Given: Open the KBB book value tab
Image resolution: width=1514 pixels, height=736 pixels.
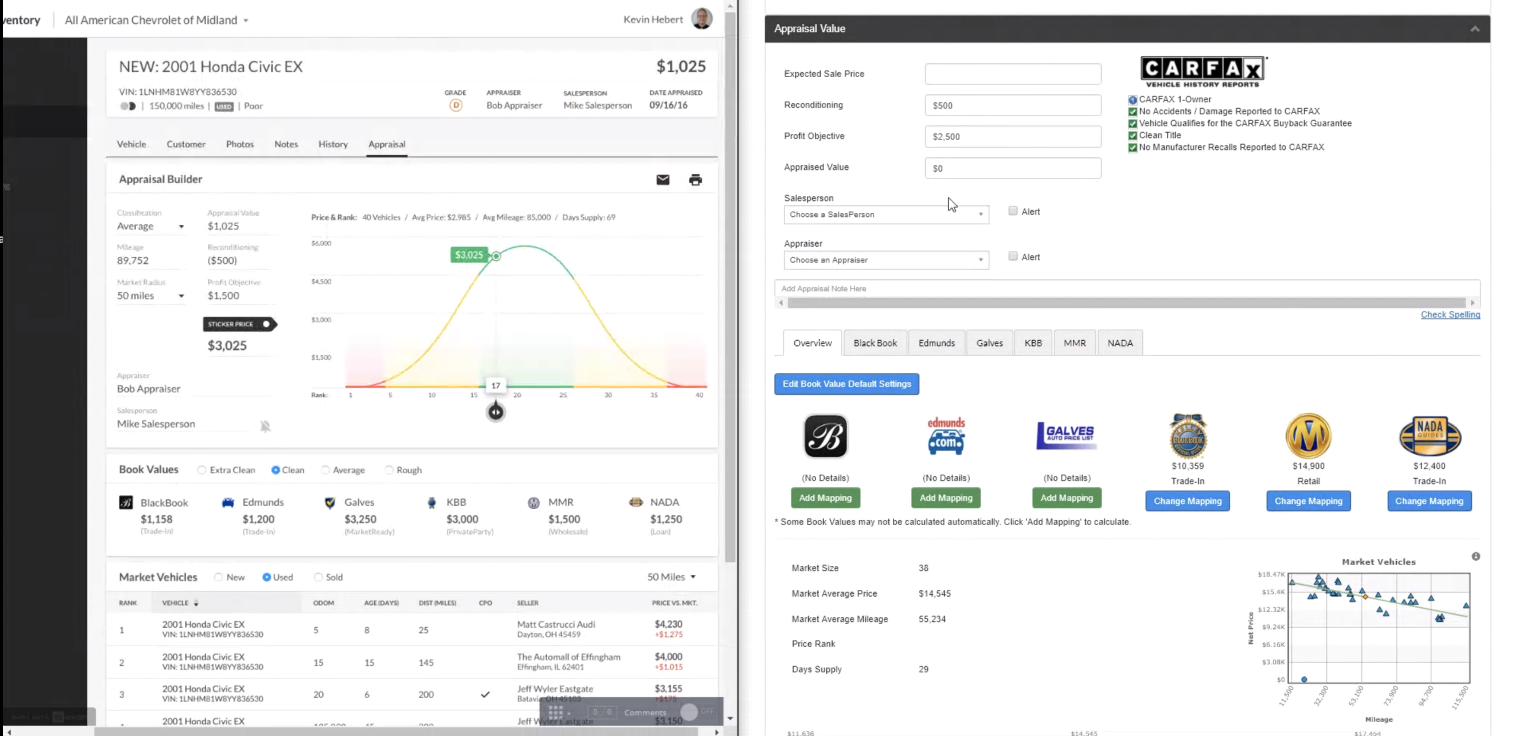Looking at the screenshot, I should click(x=1033, y=343).
